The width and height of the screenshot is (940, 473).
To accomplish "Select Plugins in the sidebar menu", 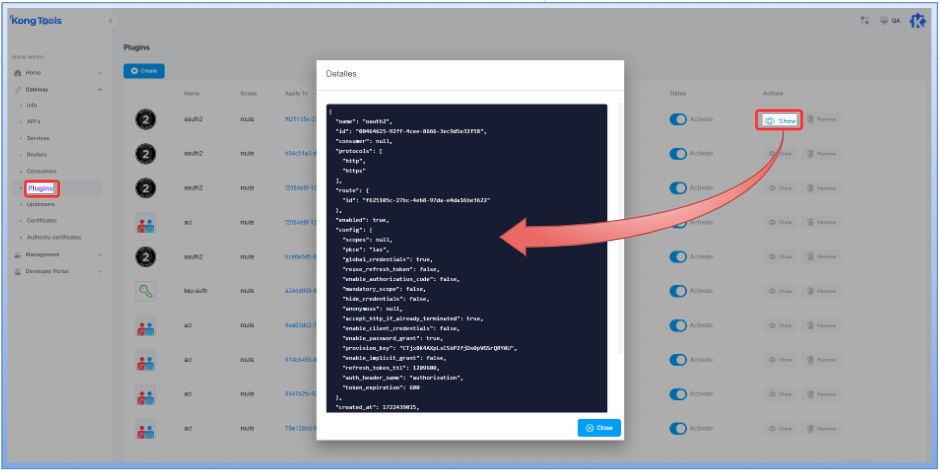I will click(x=41, y=188).
